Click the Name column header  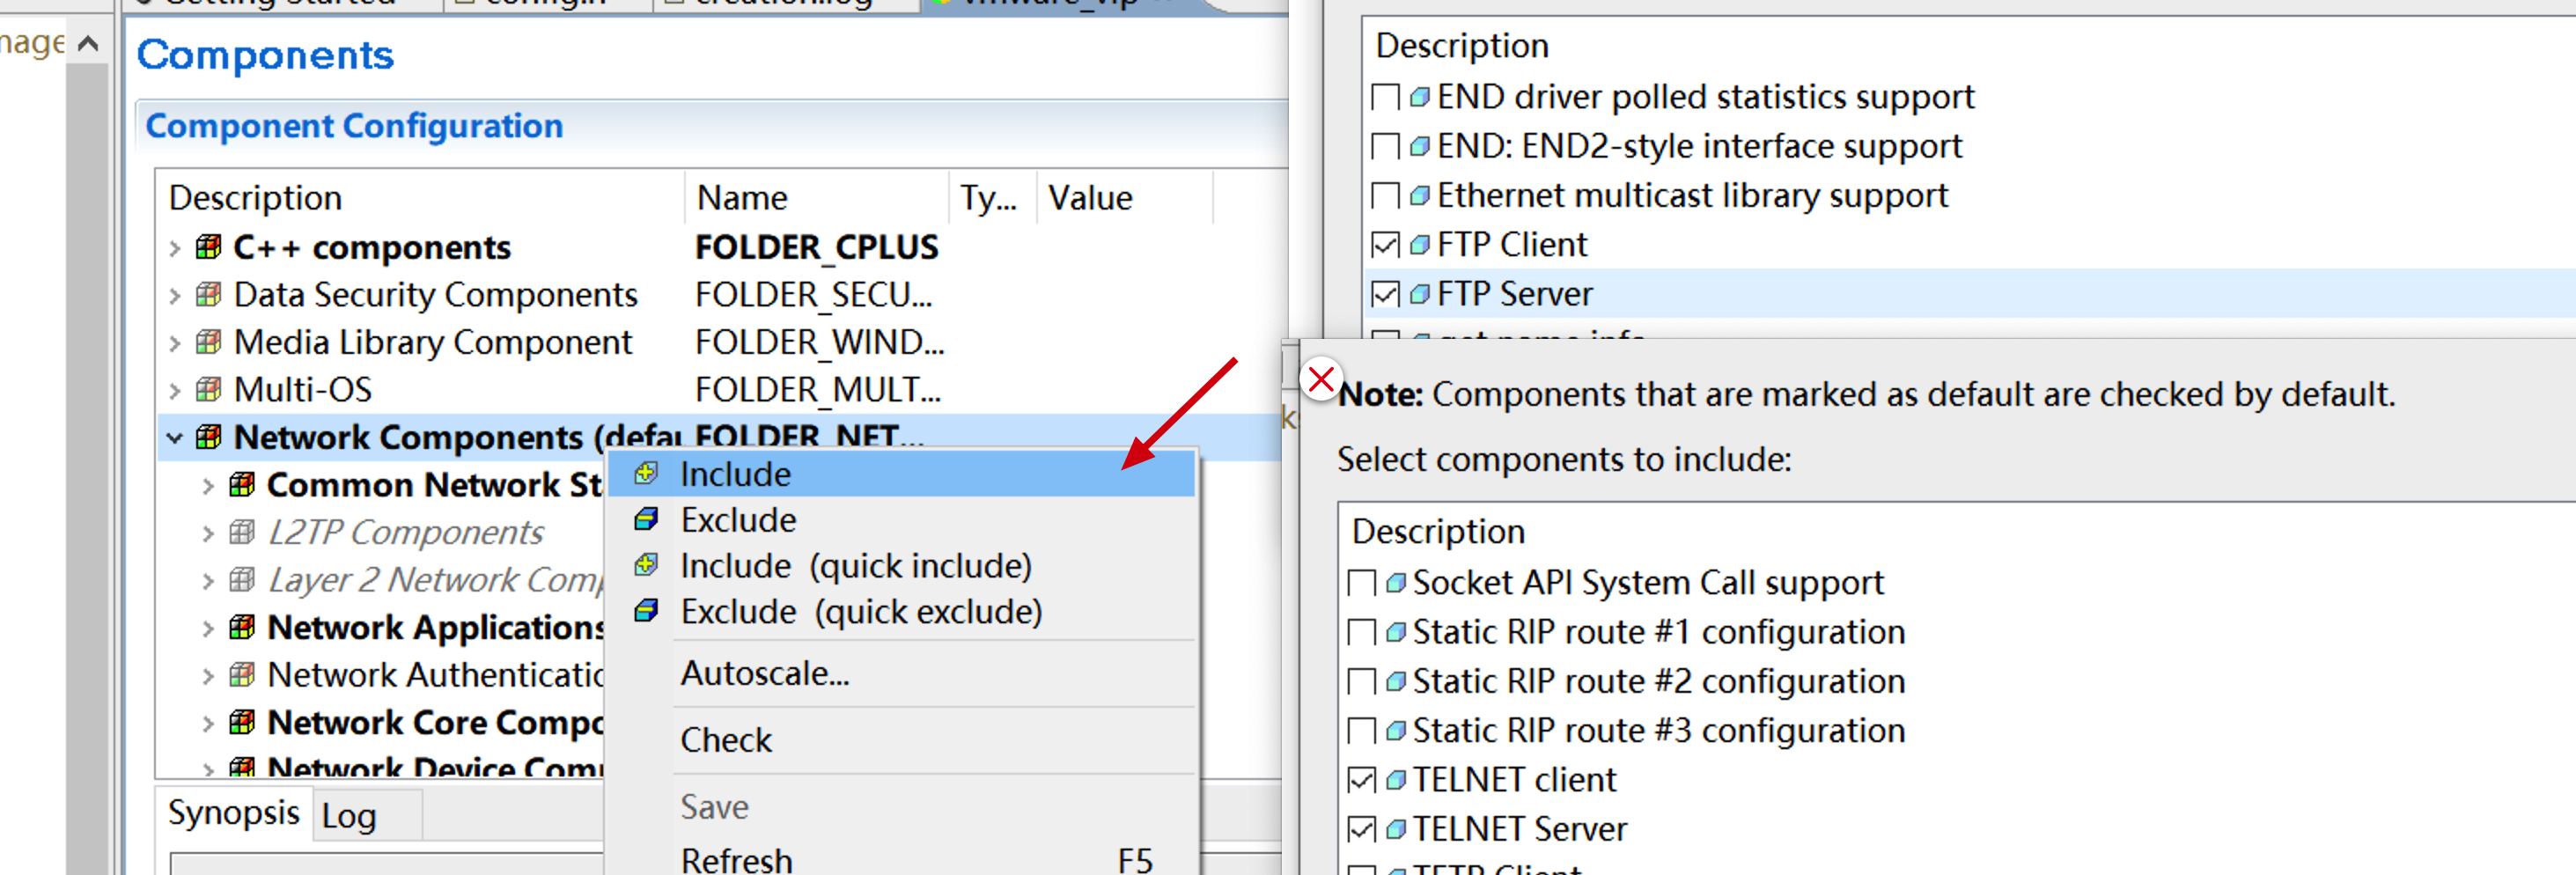tap(816, 198)
